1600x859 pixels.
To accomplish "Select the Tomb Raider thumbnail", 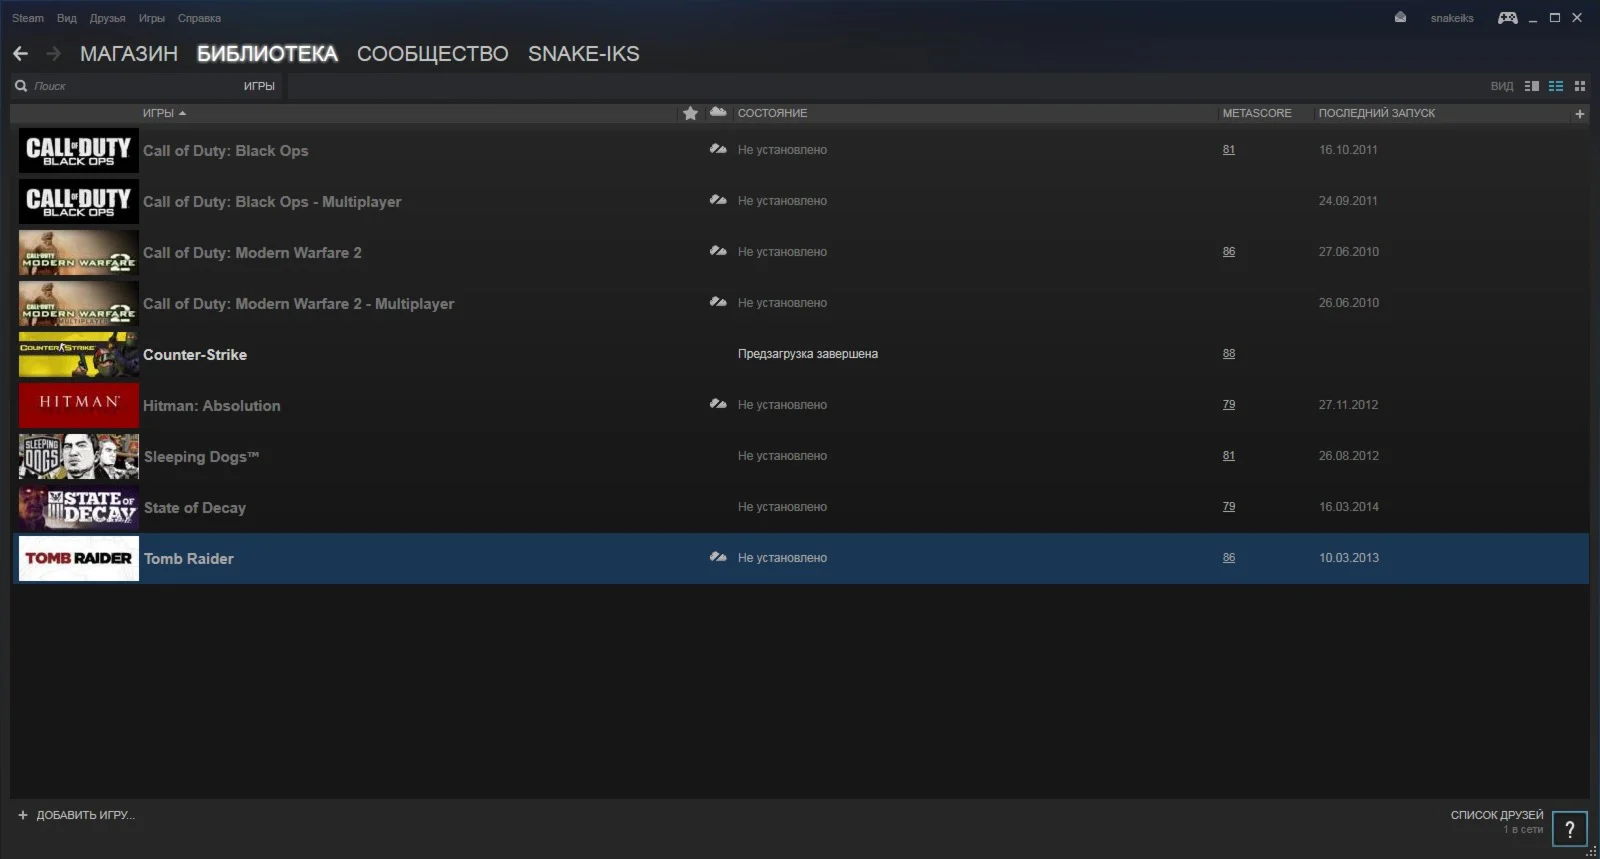I will coord(79,558).
